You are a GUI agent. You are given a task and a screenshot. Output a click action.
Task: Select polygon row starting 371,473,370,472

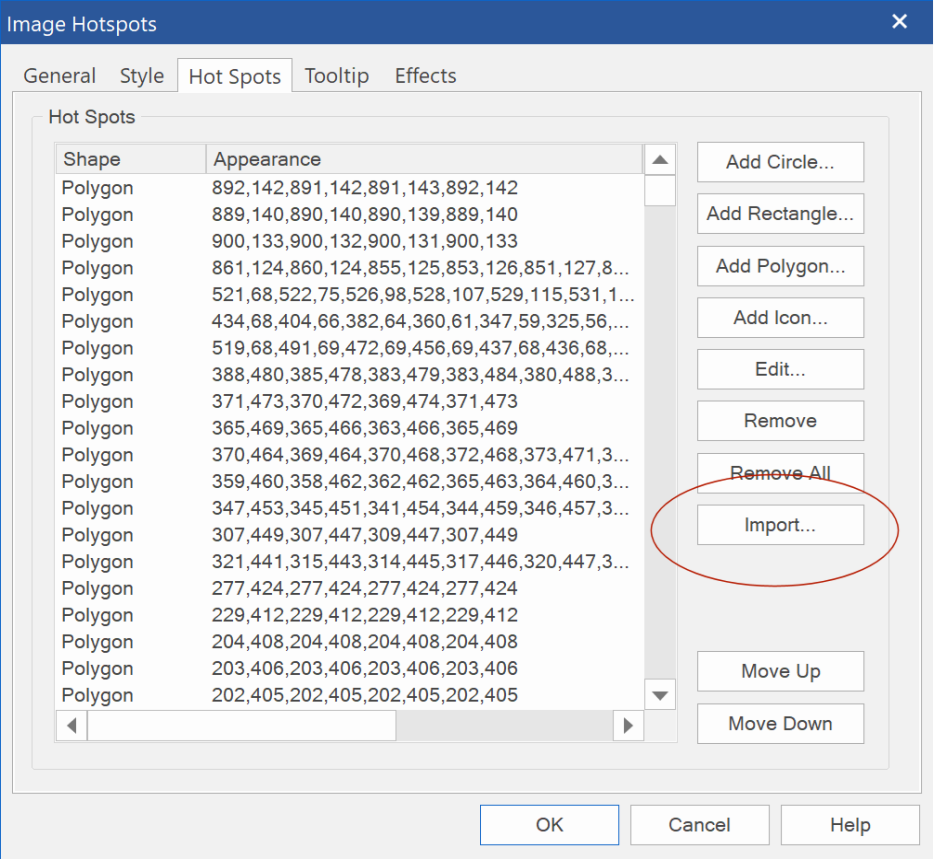pos(350,401)
